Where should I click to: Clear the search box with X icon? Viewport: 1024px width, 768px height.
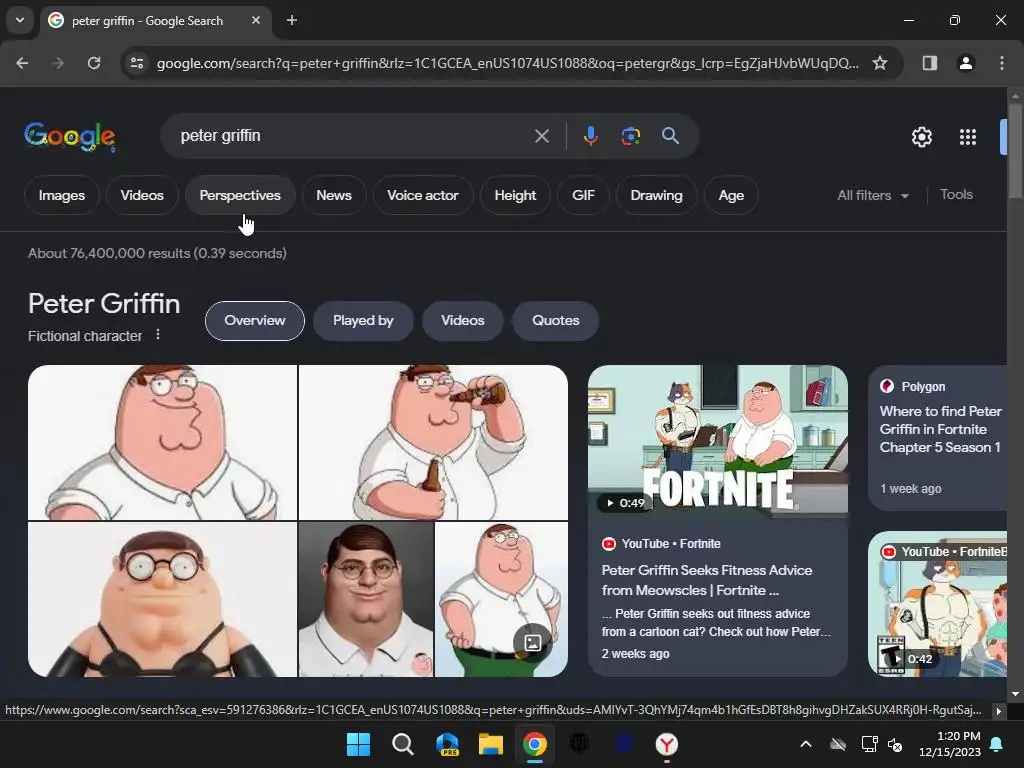541,136
